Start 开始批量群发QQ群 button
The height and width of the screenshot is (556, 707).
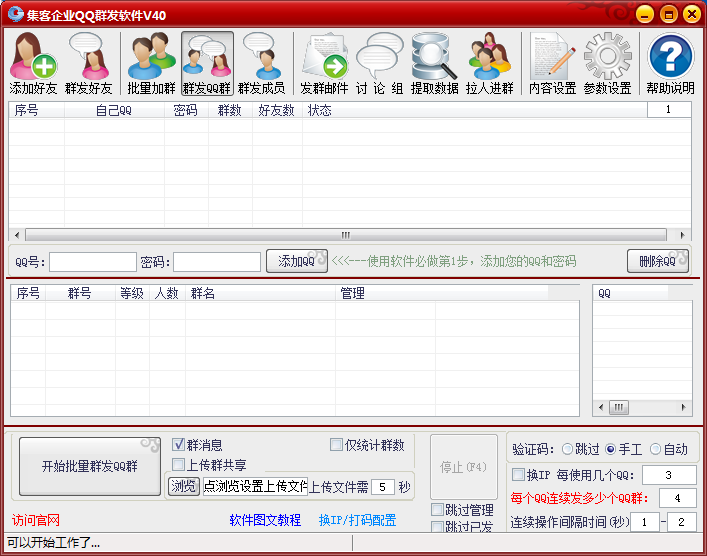(x=90, y=466)
